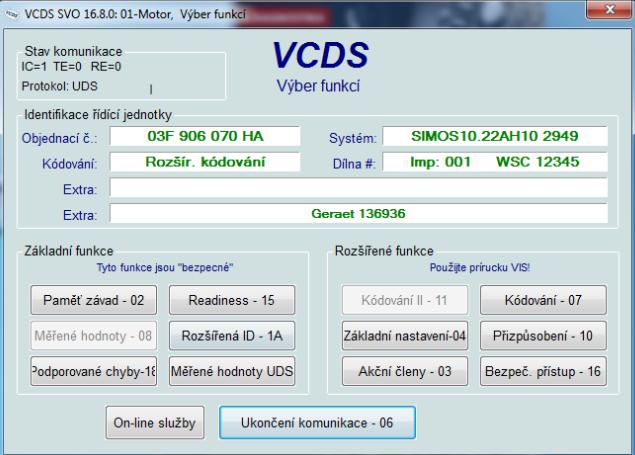This screenshot has height=455, width=635.
Task: Click the Readiness - 15 button
Action: 232,300
